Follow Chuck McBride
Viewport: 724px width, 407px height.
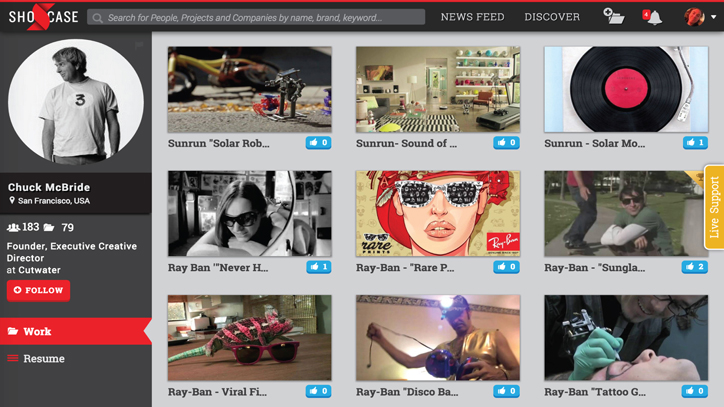pyautogui.click(x=38, y=291)
